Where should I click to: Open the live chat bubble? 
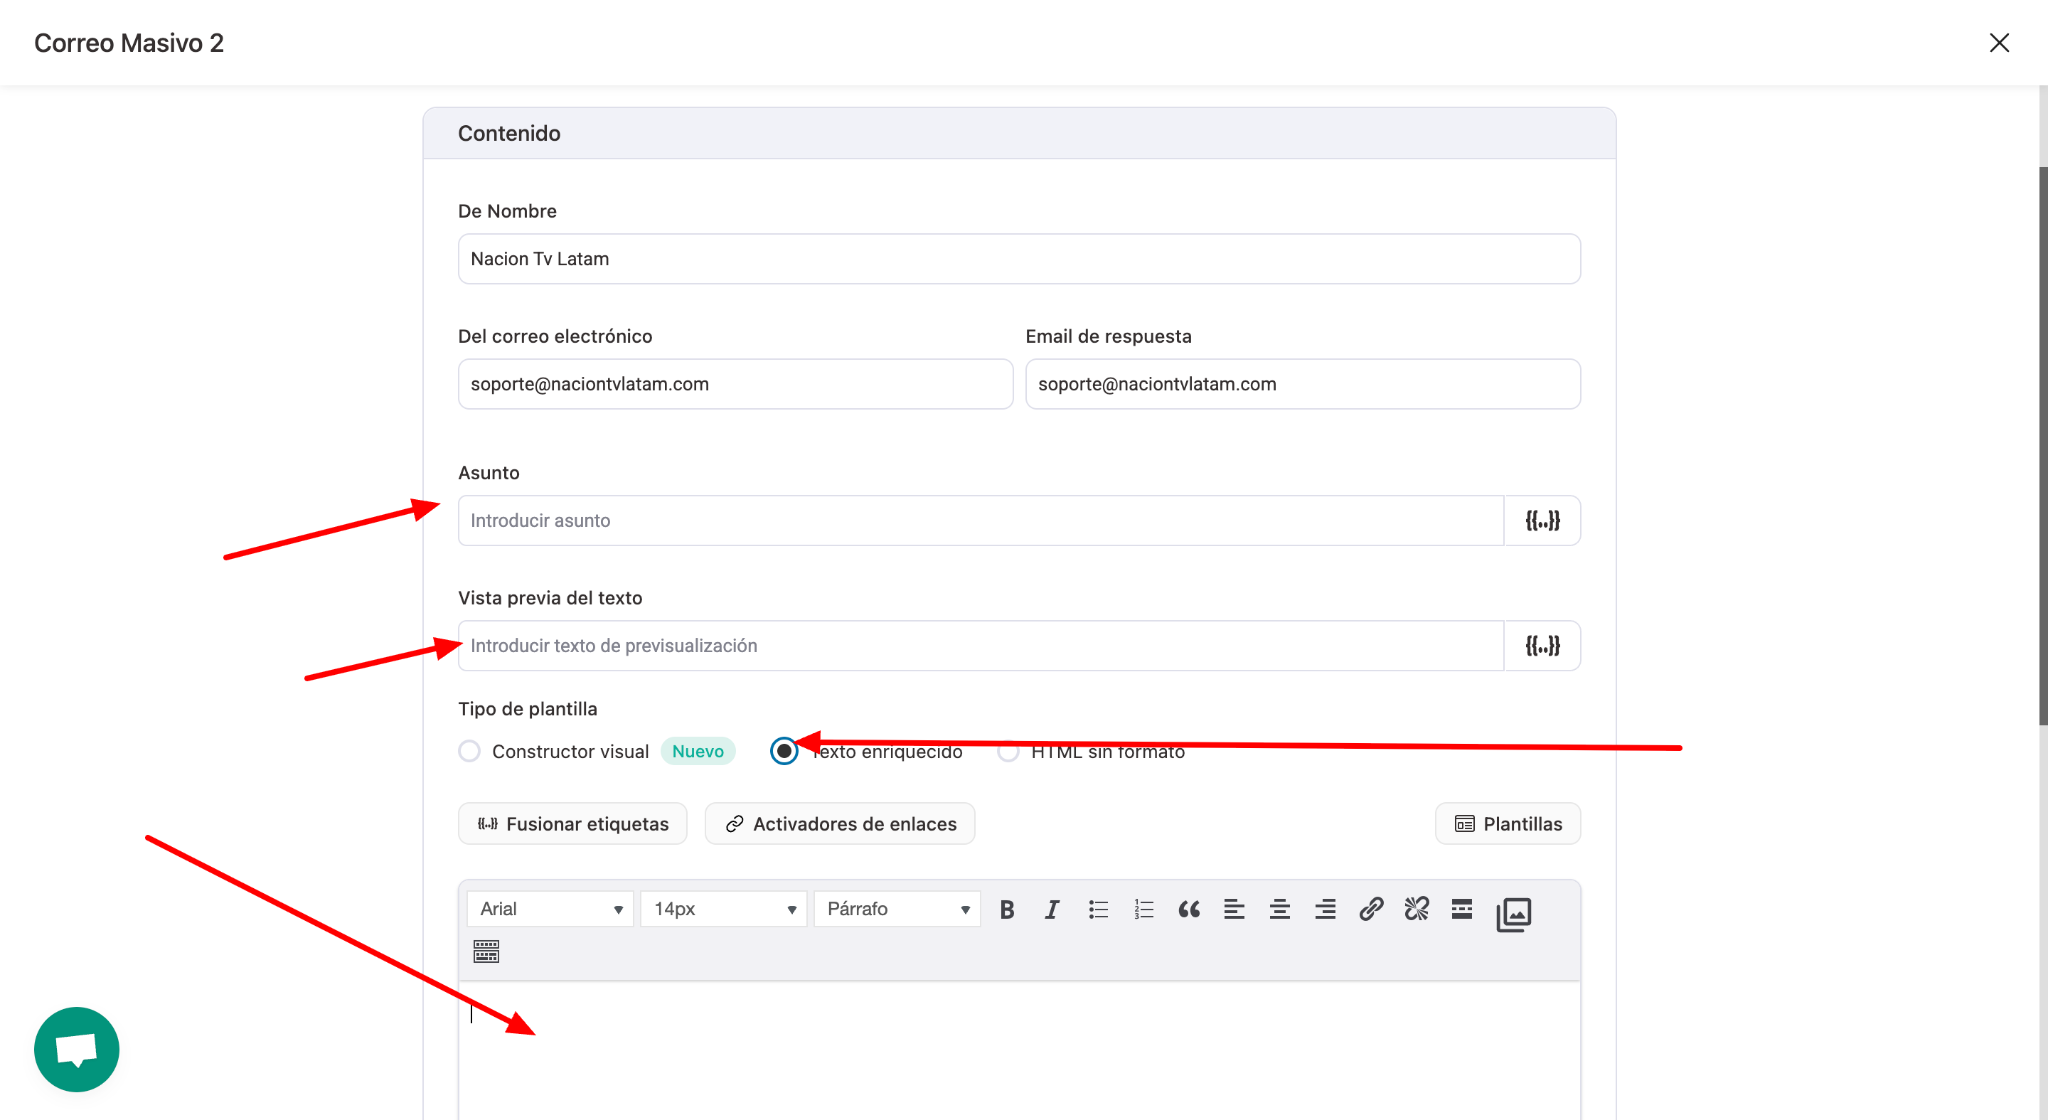77,1049
